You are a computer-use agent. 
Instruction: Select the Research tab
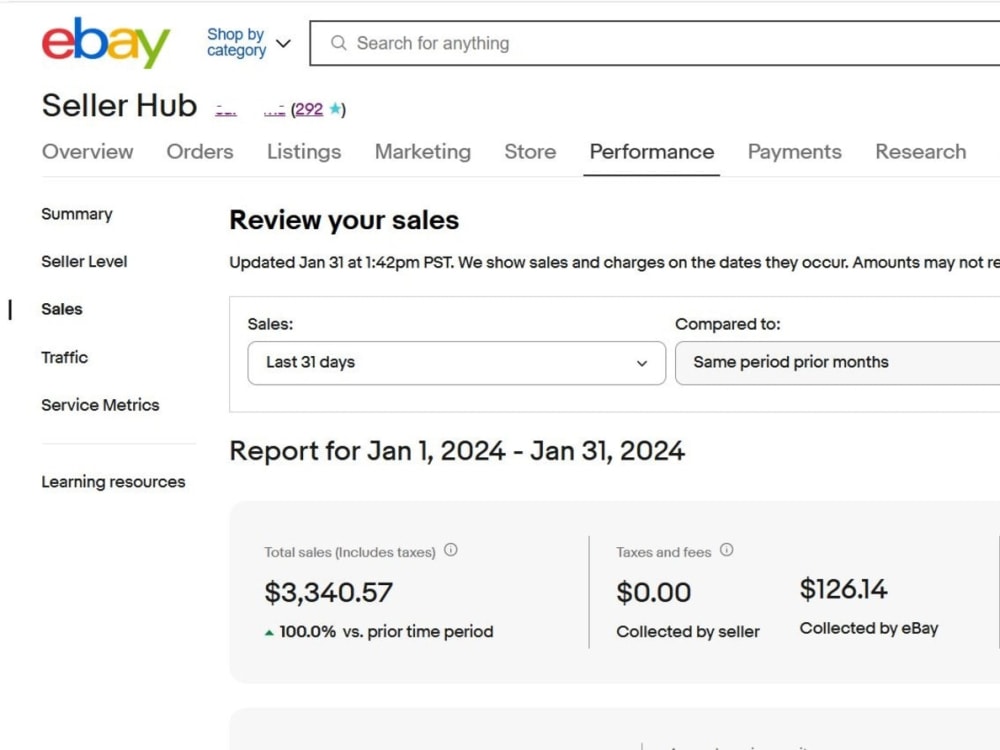[x=920, y=152]
